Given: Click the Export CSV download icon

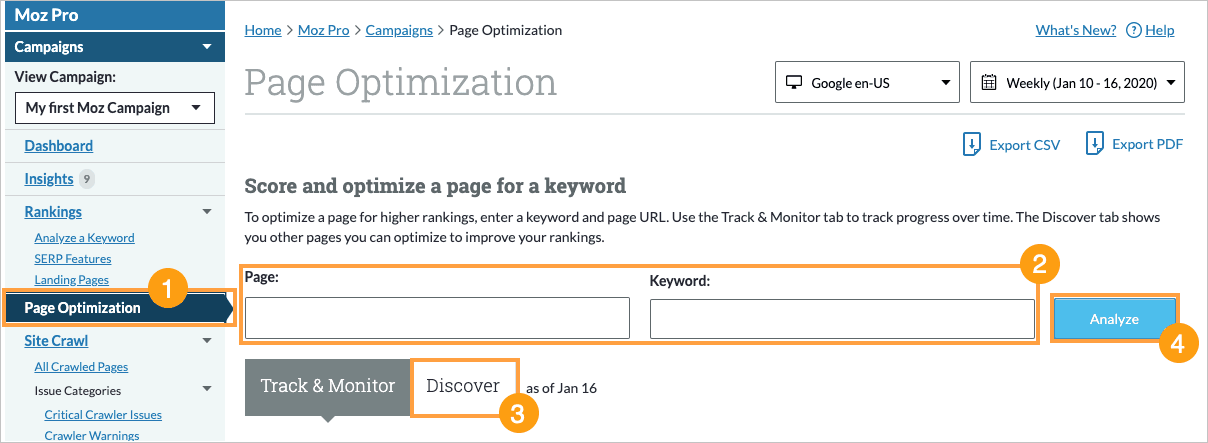Looking at the screenshot, I should point(971,145).
